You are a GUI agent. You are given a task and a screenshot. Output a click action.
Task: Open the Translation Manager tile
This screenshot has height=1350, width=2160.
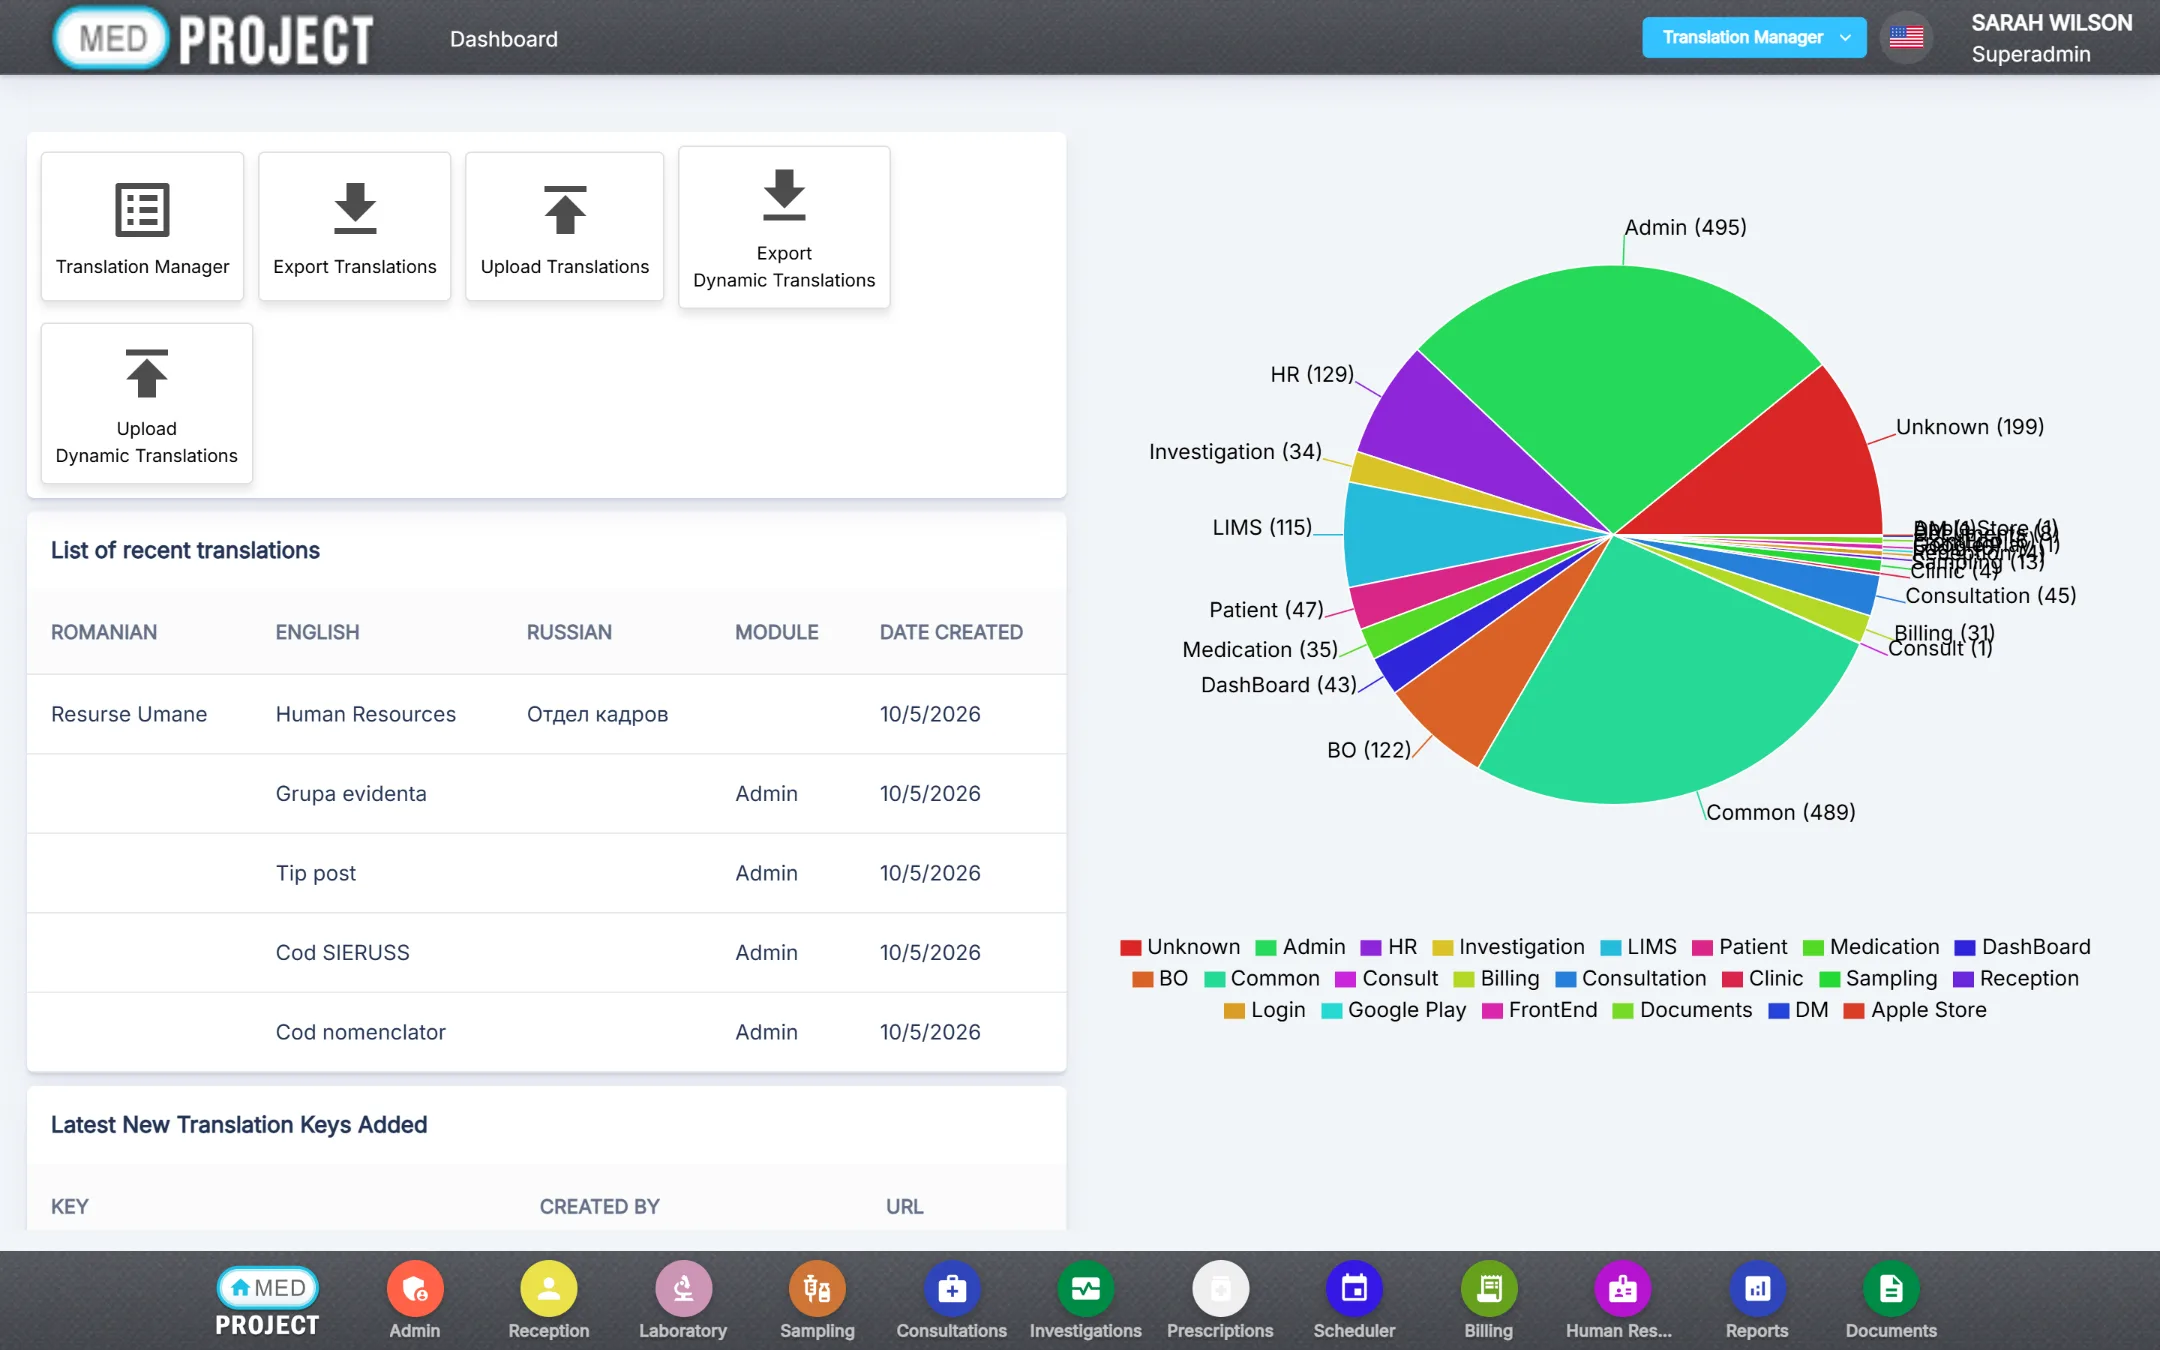tap(142, 226)
